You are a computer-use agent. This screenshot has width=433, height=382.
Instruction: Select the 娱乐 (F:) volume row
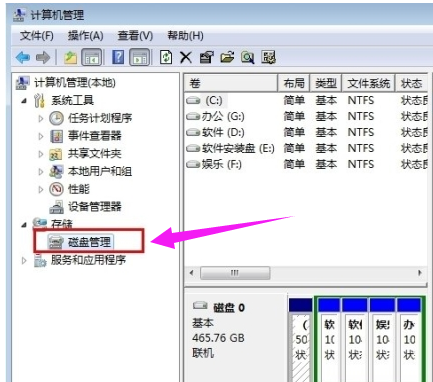click(306, 164)
